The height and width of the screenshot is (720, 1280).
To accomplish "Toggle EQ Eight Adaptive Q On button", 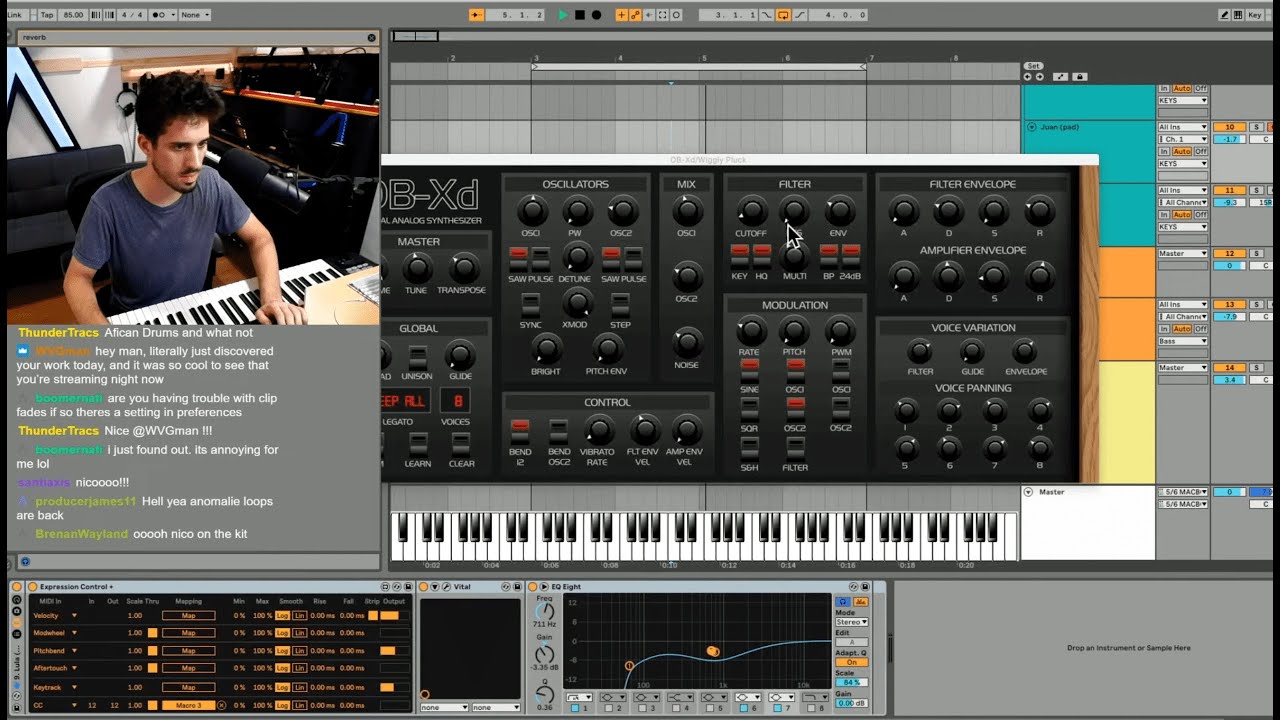I will click(851, 662).
